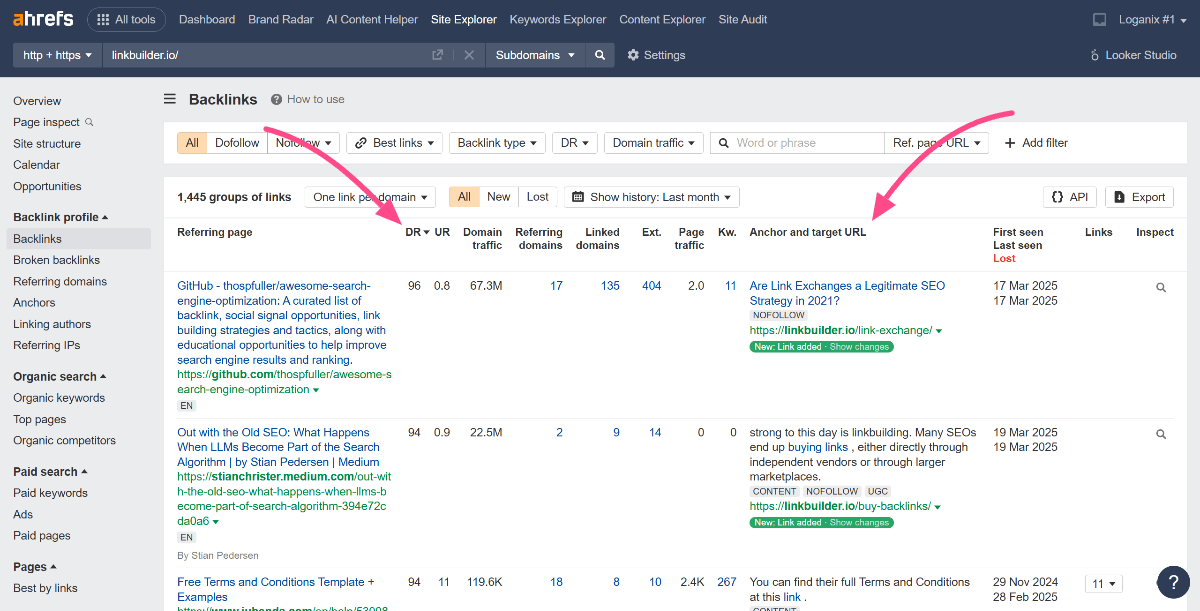Open the Backlink type dropdown
This screenshot has width=1200, height=611.
click(497, 143)
